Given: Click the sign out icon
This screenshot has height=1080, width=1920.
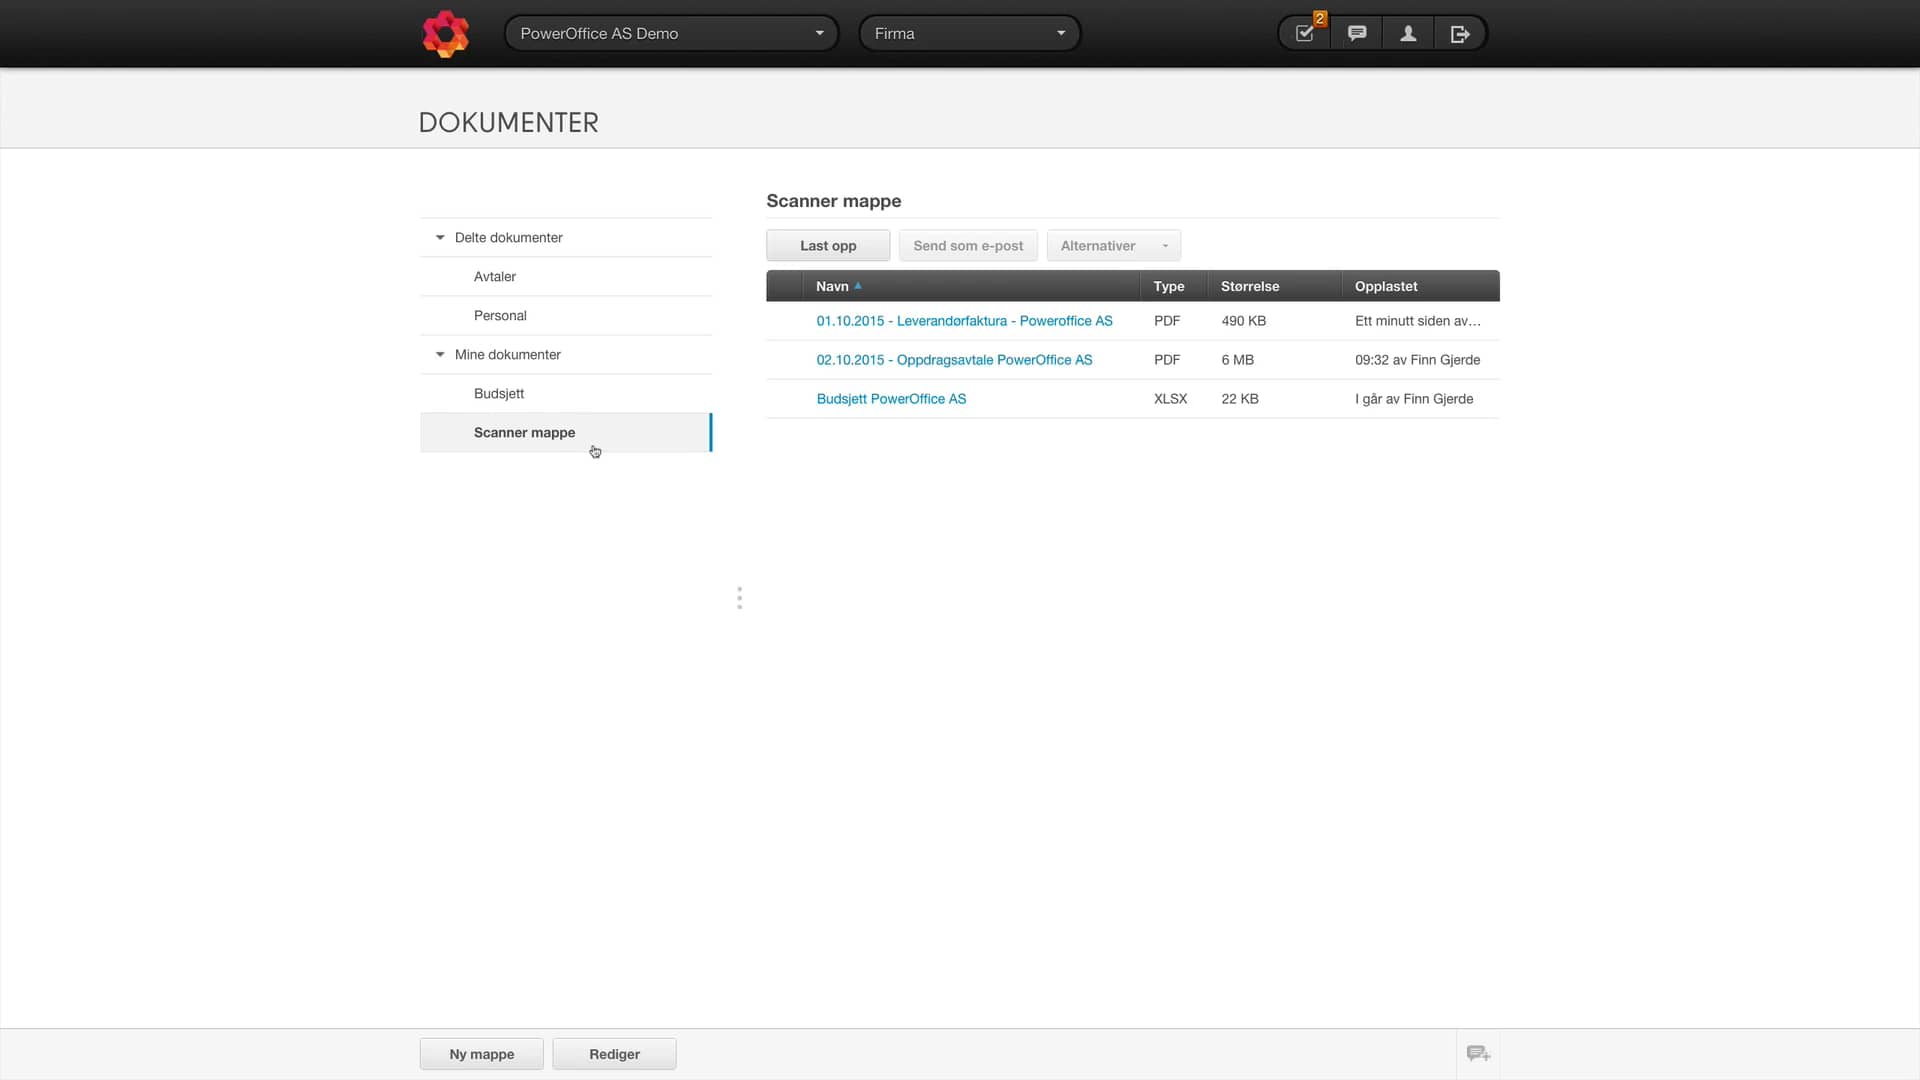Looking at the screenshot, I should (x=1460, y=33).
